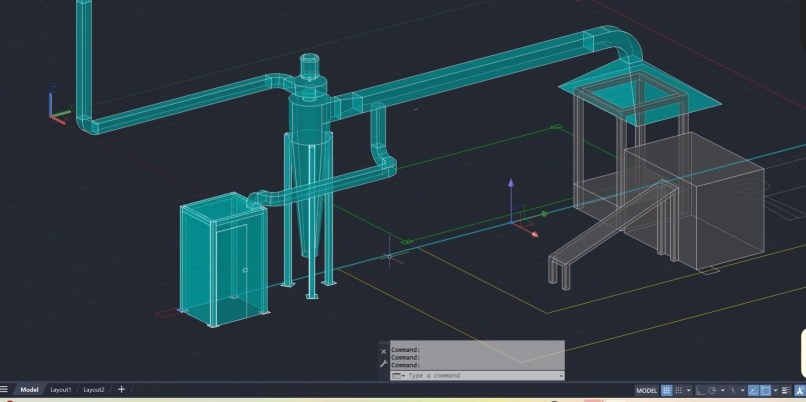The height and width of the screenshot is (402, 806).
Task: Toggle snap mode dotted grid icon
Action: click(x=679, y=390)
